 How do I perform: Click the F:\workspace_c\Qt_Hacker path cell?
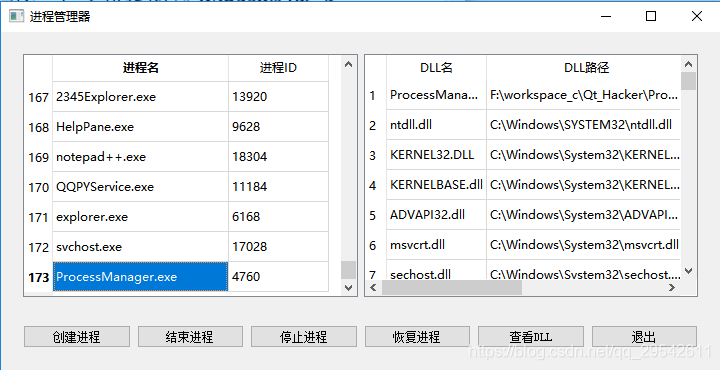pyautogui.click(x=584, y=95)
